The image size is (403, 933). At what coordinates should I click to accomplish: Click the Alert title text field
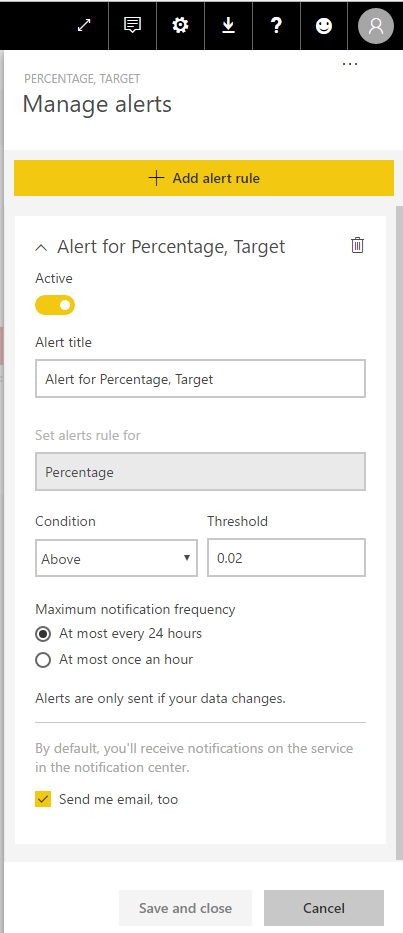click(200, 378)
